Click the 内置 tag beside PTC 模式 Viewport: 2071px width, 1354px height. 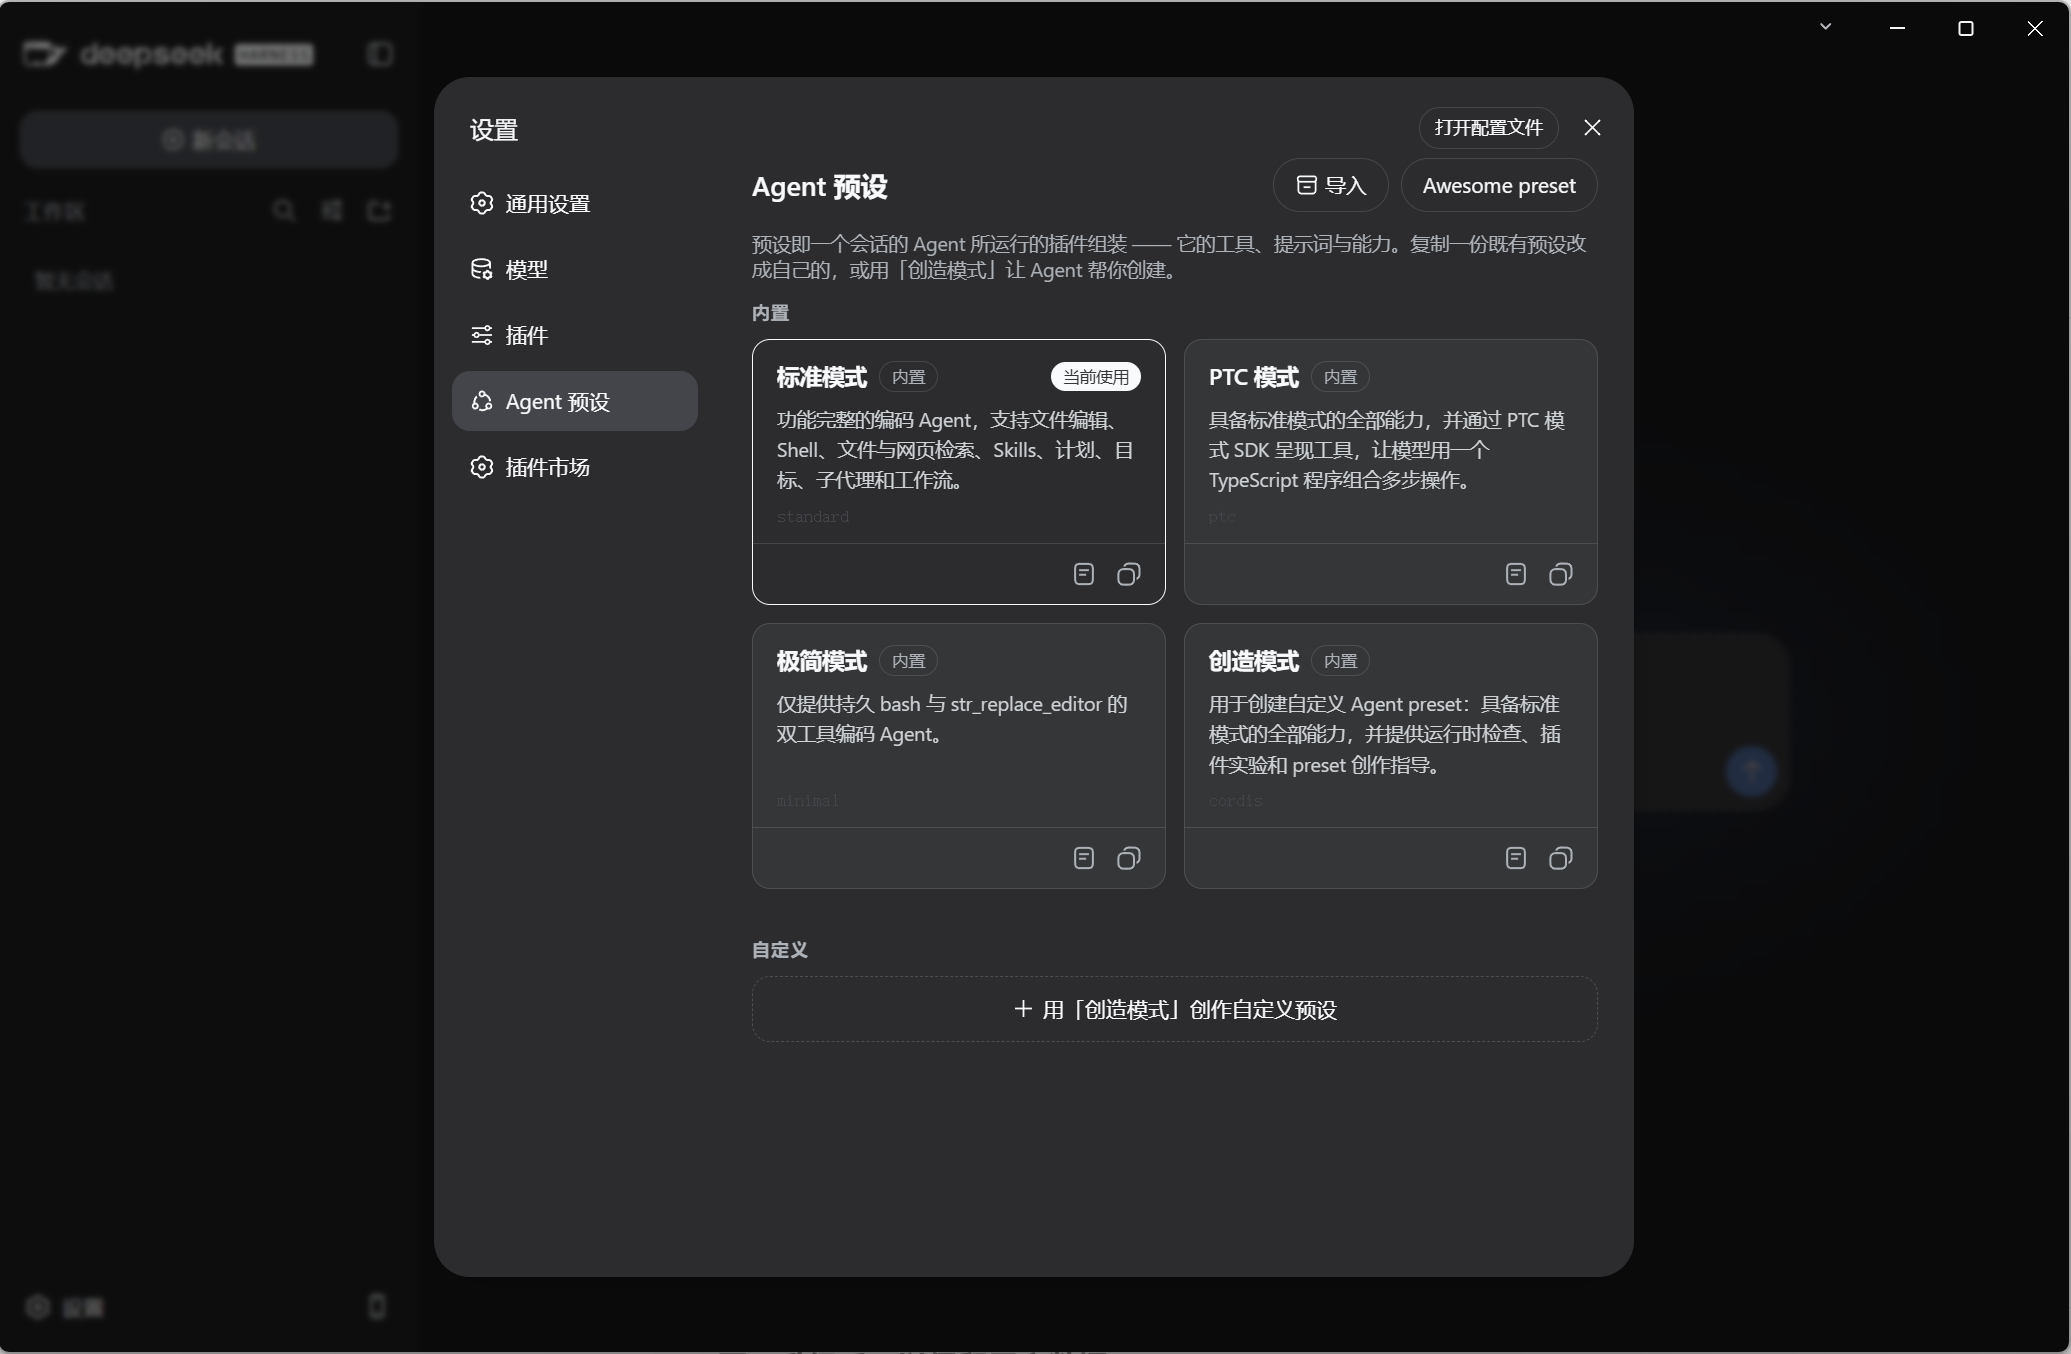pyautogui.click(x=1340, y=377)
